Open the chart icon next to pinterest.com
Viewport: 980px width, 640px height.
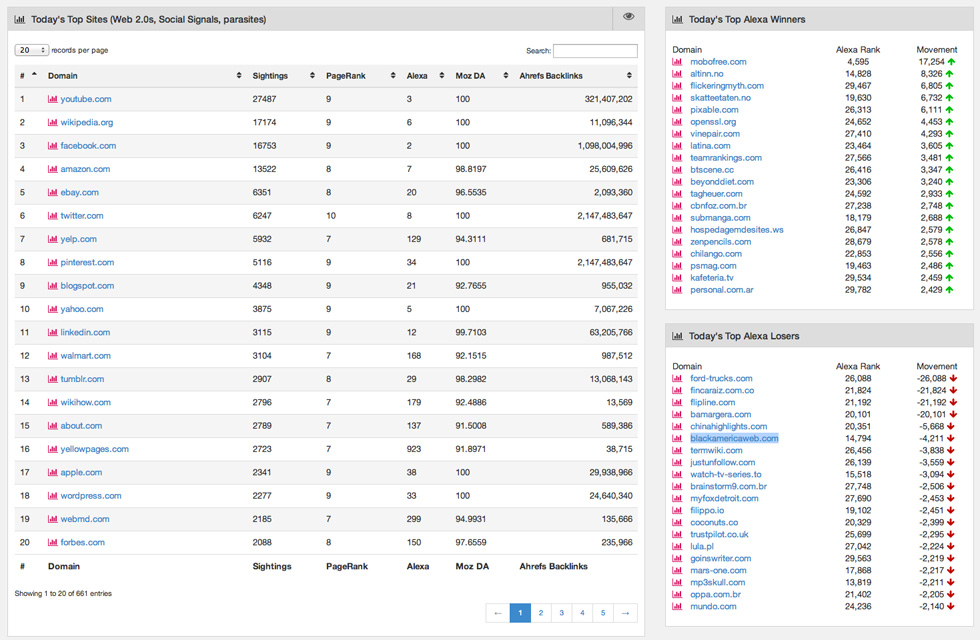coord(52,262)
